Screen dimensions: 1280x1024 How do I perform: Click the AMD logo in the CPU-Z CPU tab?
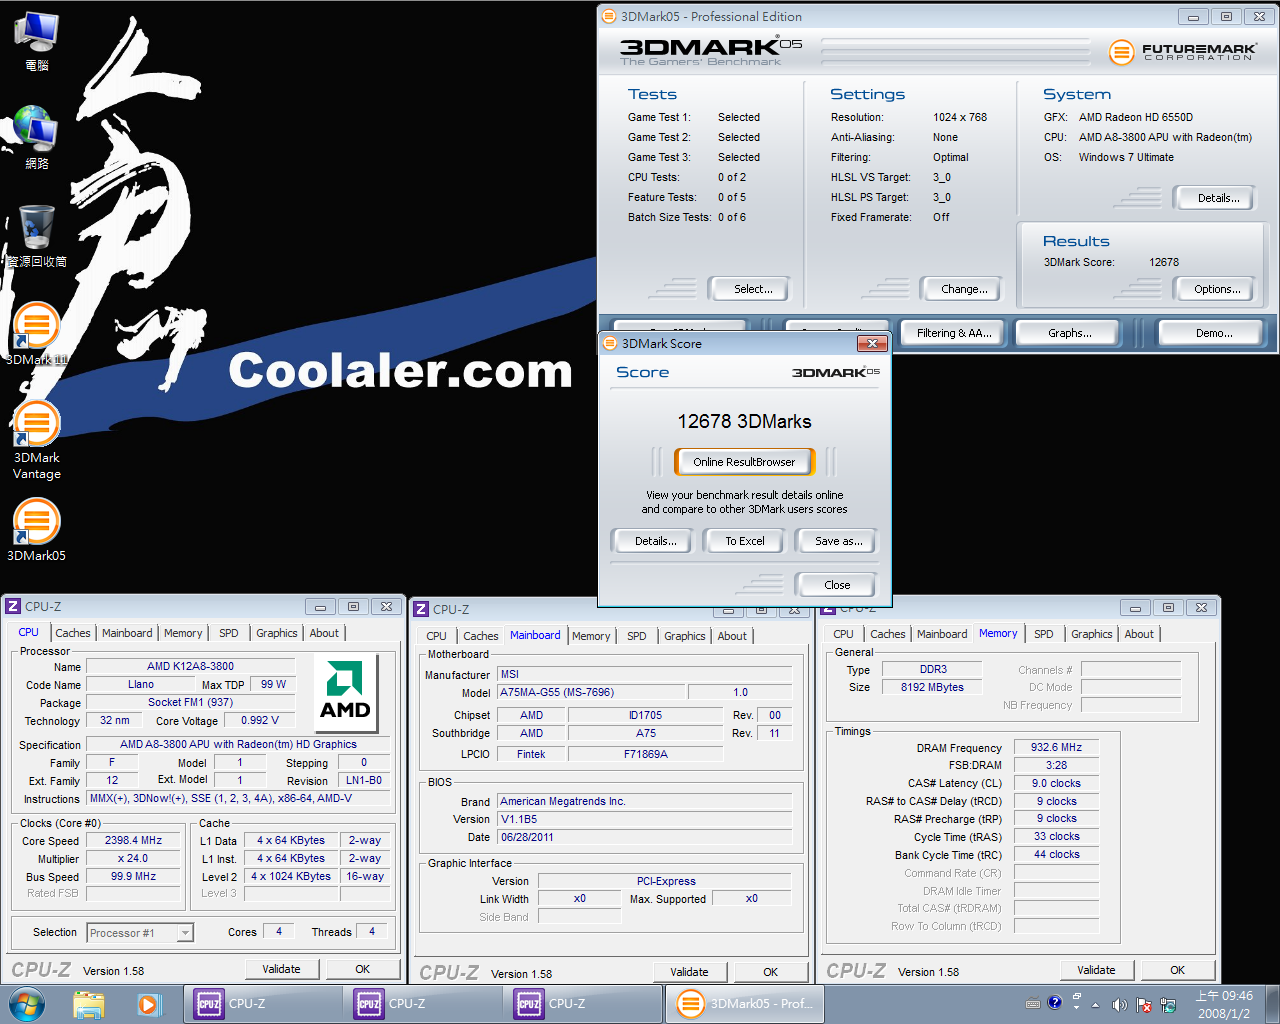pos(345,692)
